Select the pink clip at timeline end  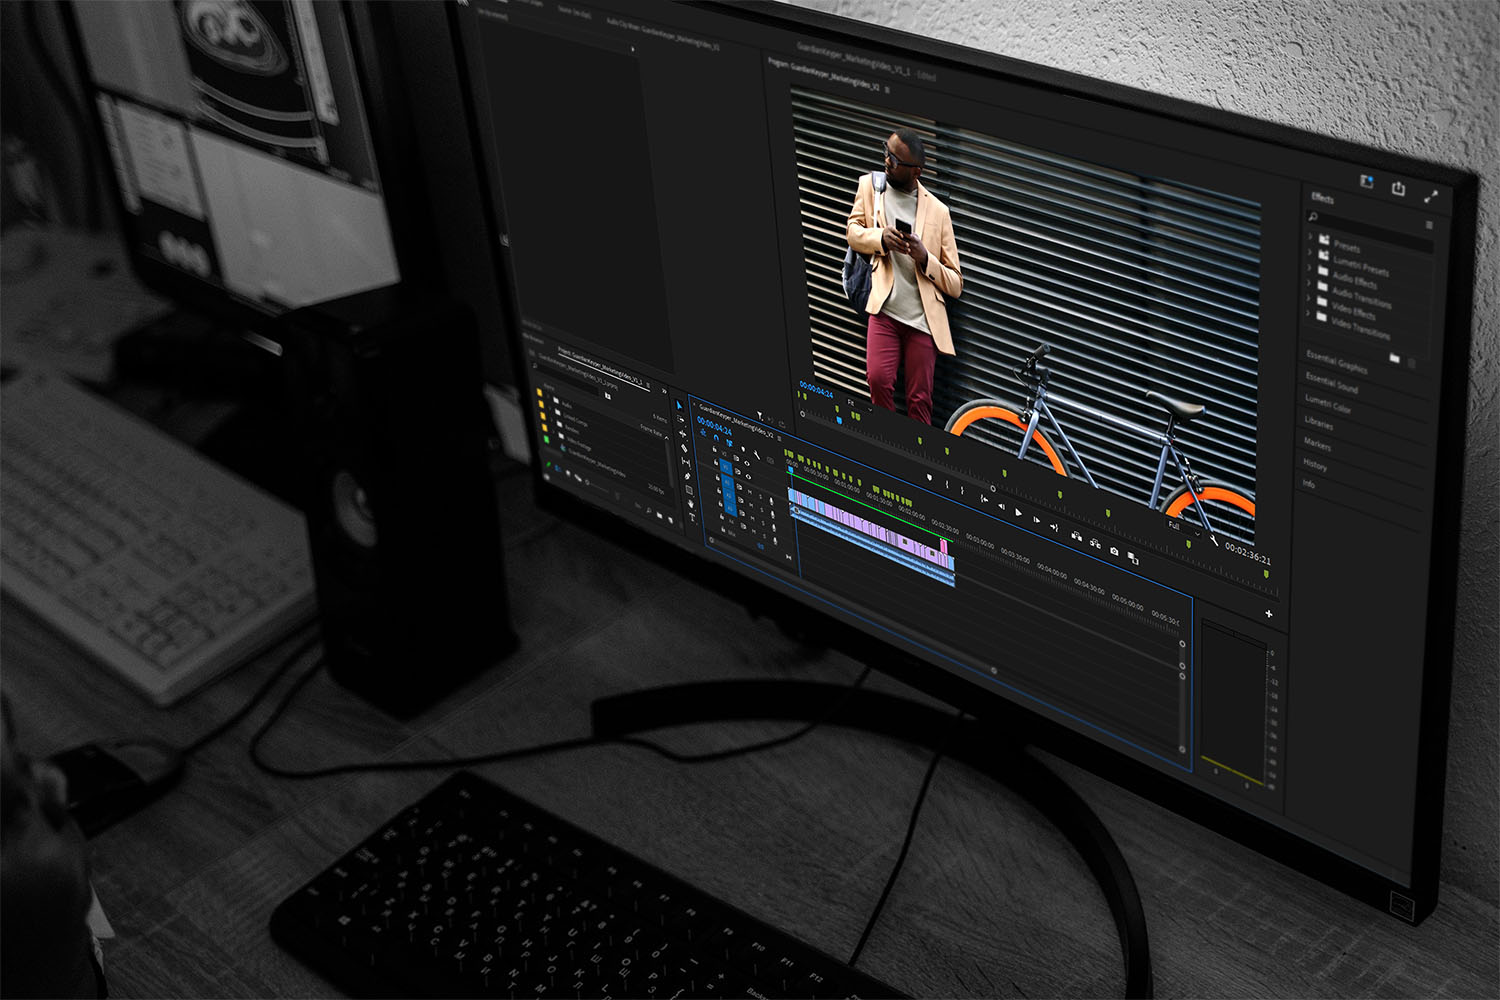click(944, 545)
